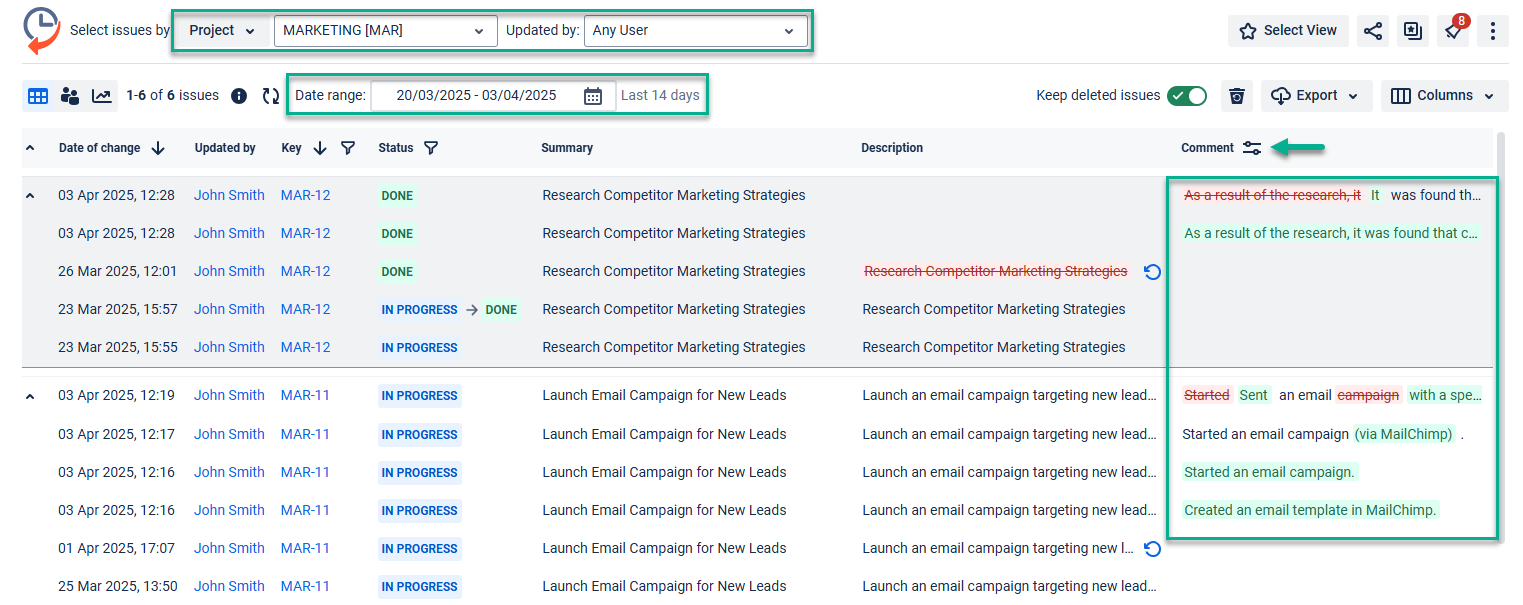Switch to the grid table view
Viewport: 1523px width, 605px height.
coord(38,96)
